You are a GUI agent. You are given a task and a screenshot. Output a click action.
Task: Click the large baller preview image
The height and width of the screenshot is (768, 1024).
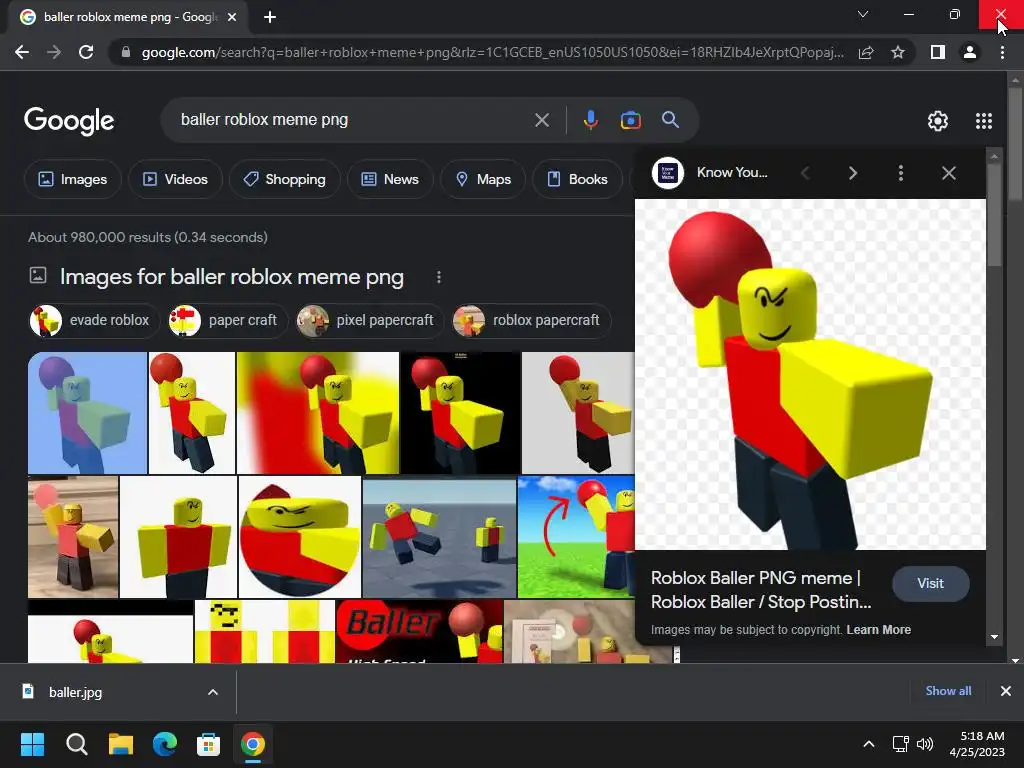pyautogui.click(x=810, y=374)
